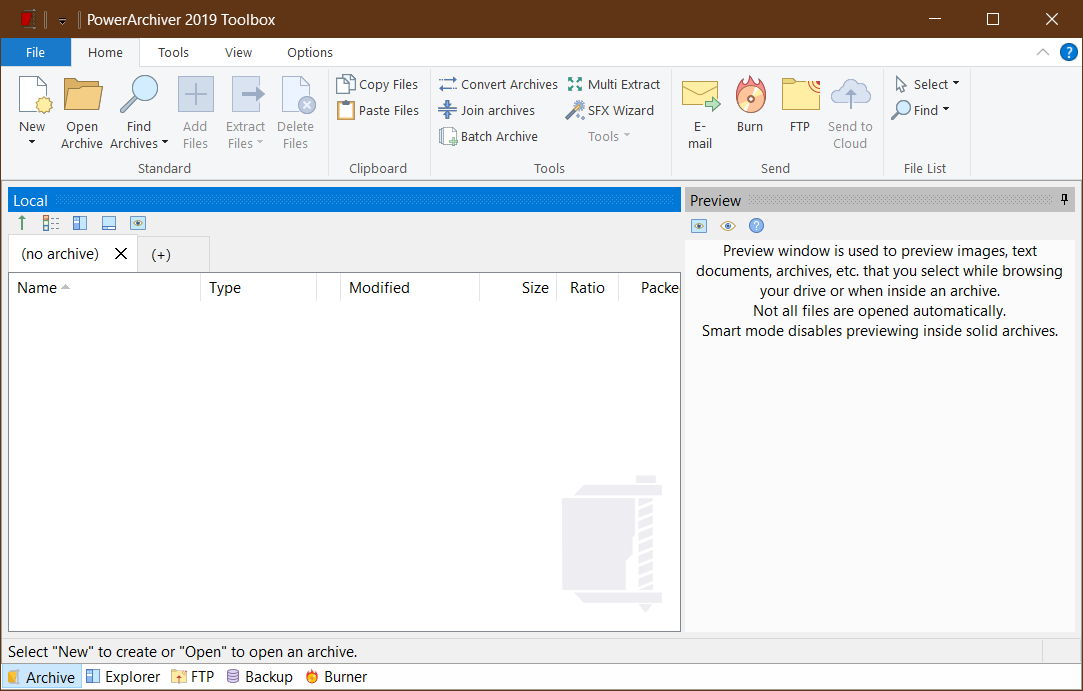This screenshot has width=1083, height=691.
Task: Click the PowerArchiver app icon in title bar
Action: [28, 19]
